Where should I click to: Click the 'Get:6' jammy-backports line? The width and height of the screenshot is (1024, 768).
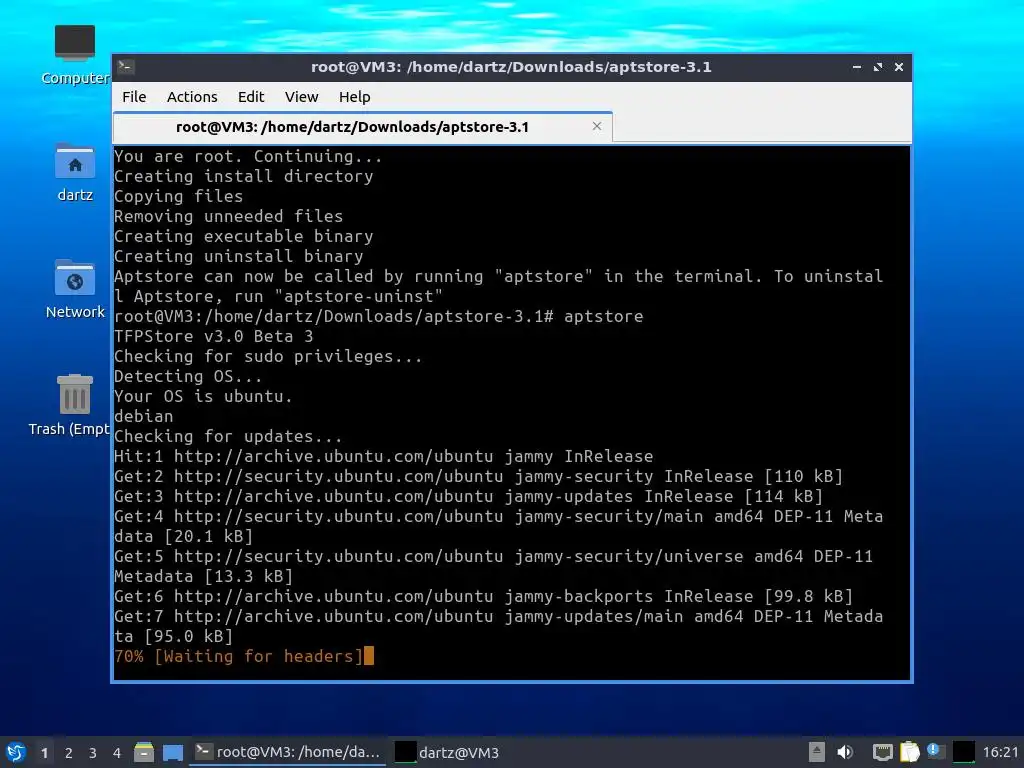click(483, 596)
